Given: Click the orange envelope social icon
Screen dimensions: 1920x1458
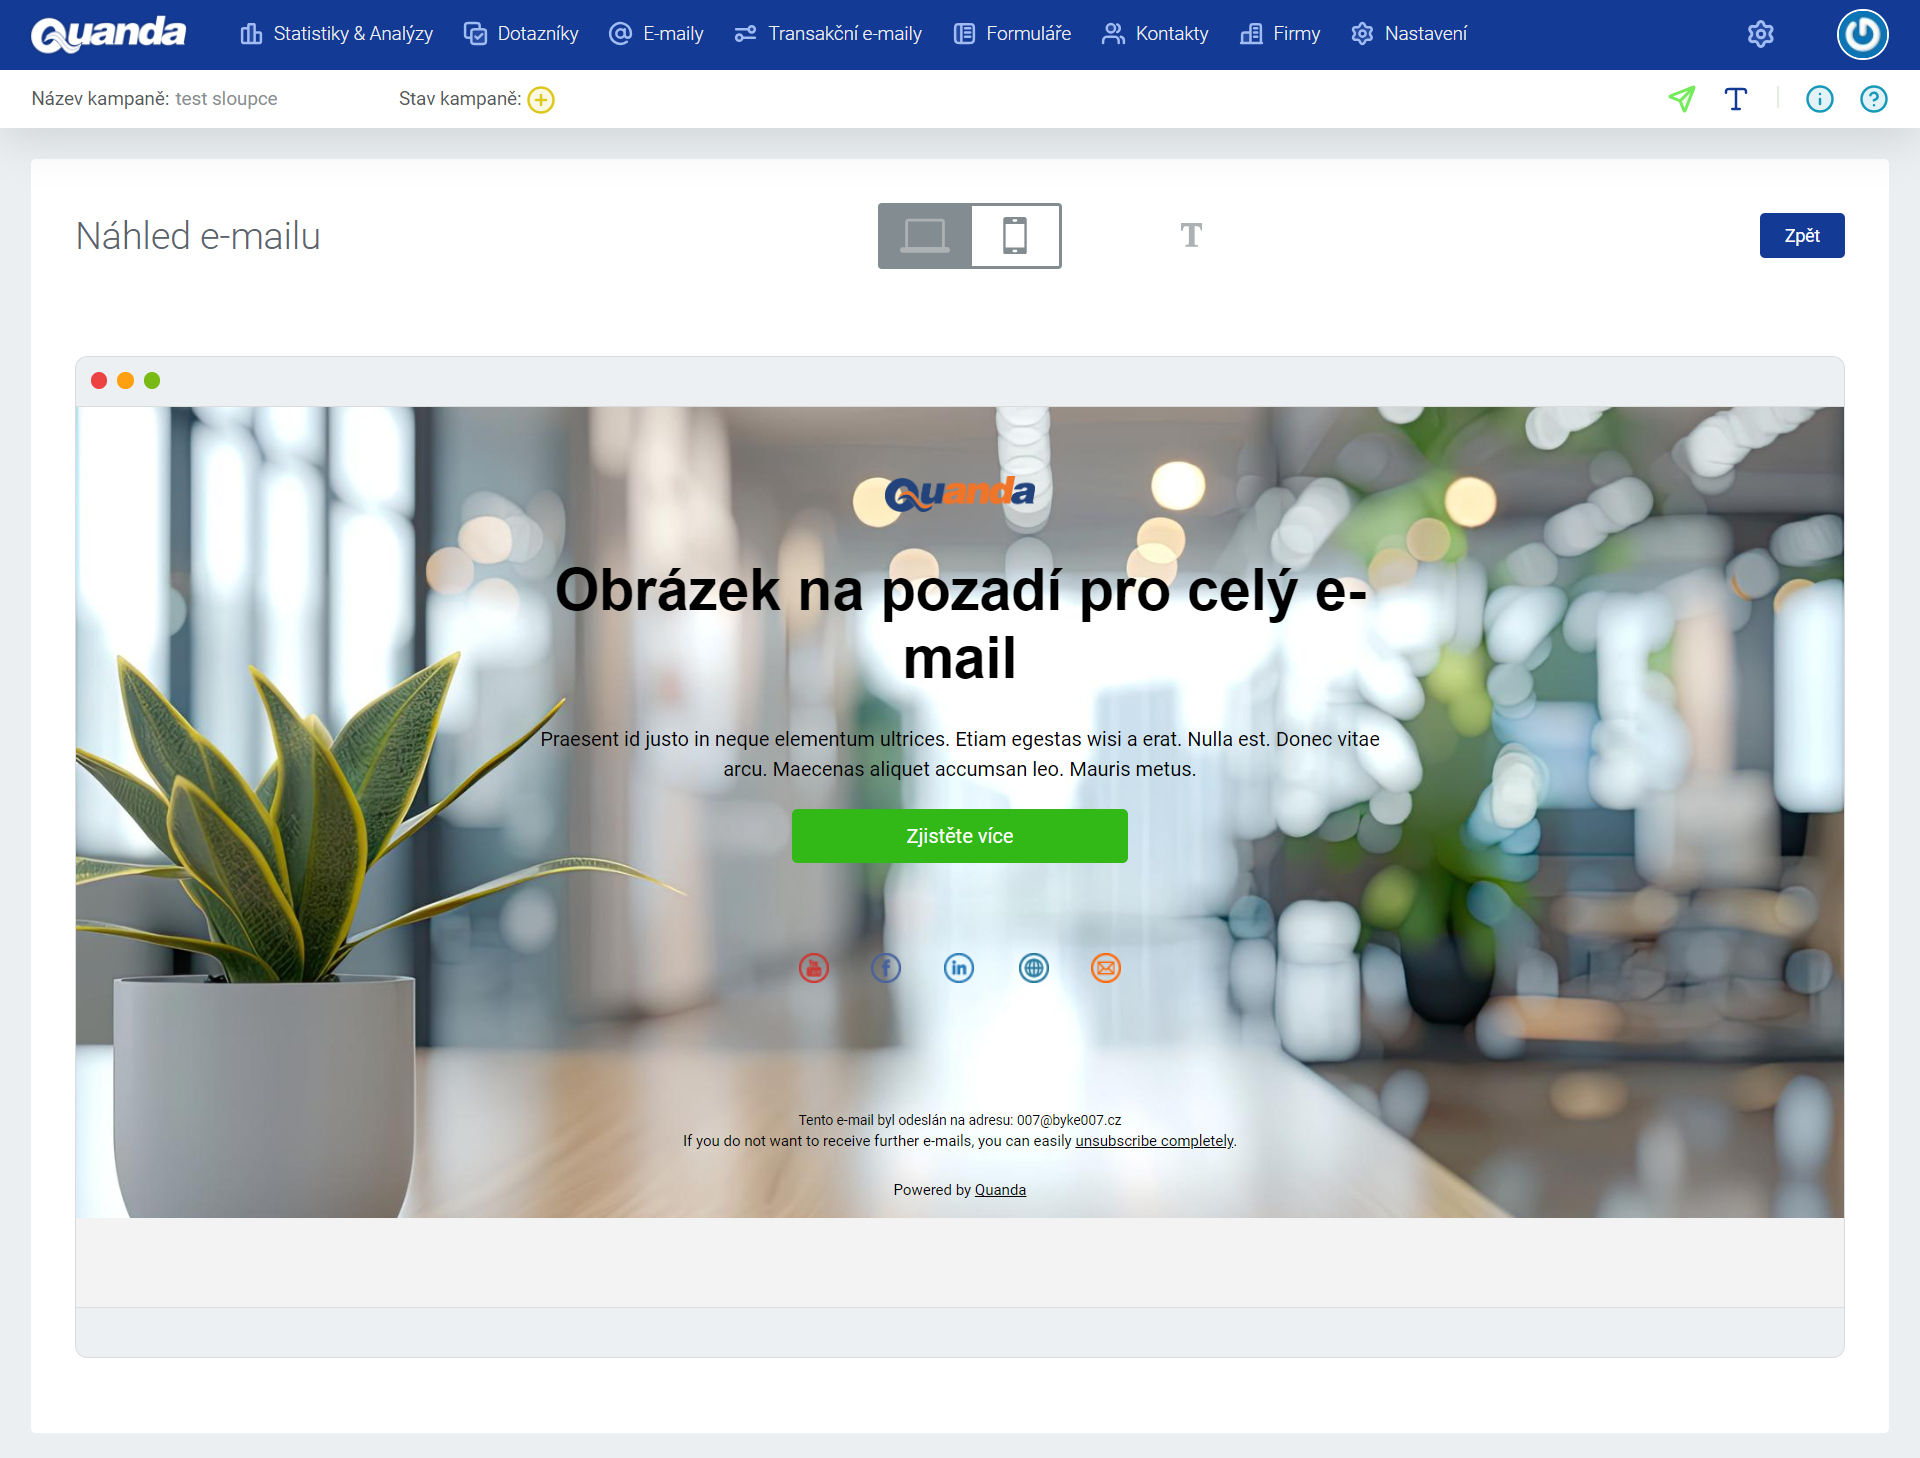Looking at the screenshot, I should point(1105,968).
